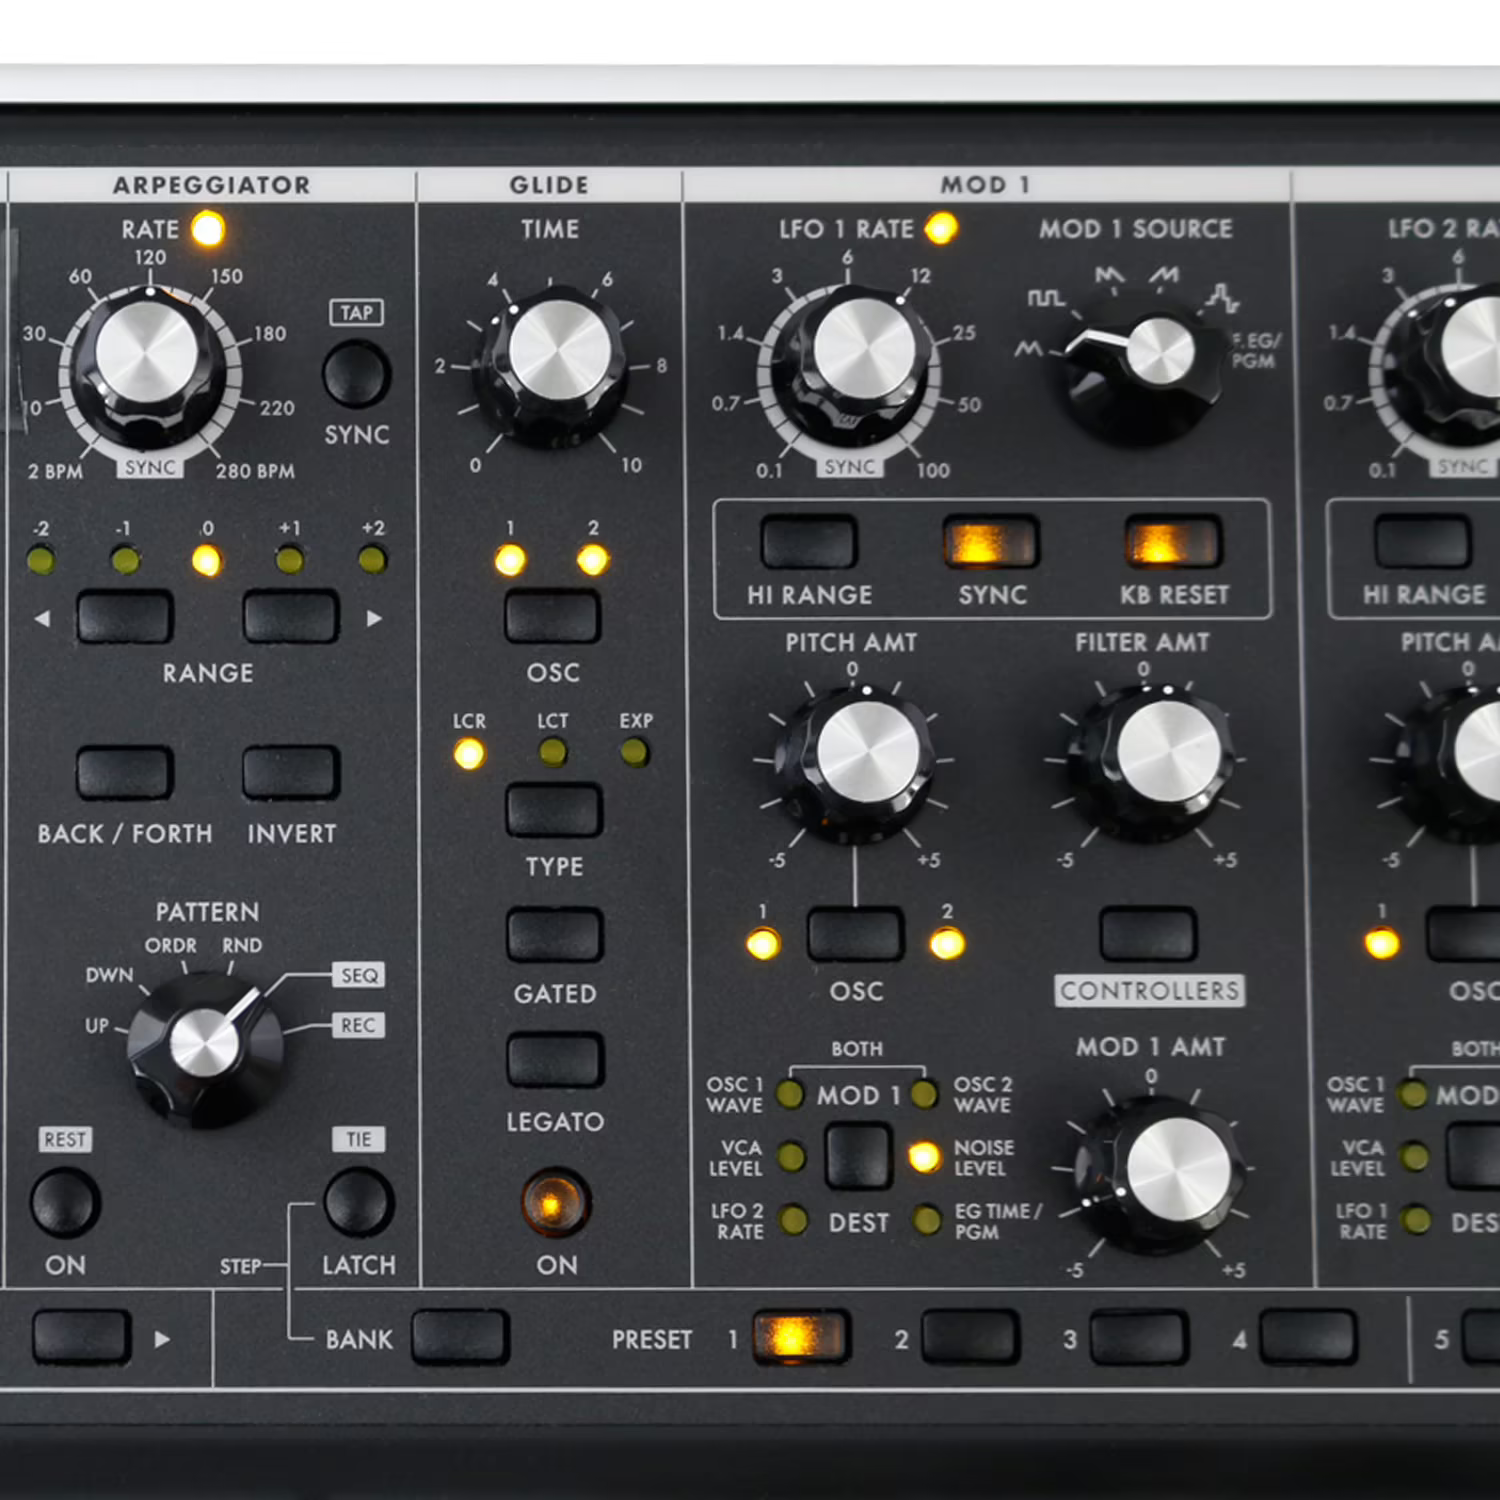
Task: Toggle the Back / Forth button
Action: 125,773
